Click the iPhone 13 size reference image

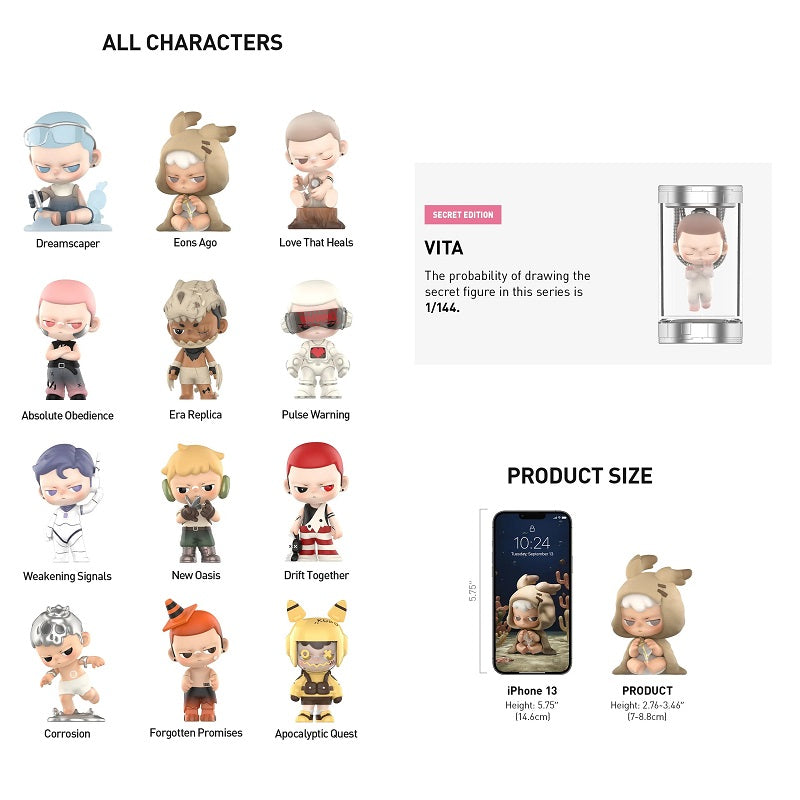pos(532,592)
